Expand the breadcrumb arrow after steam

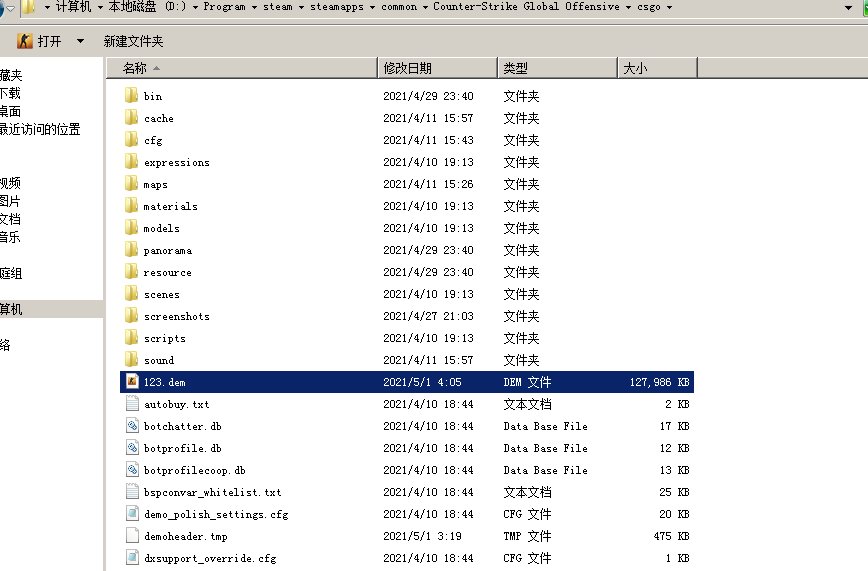pos(301,7)
